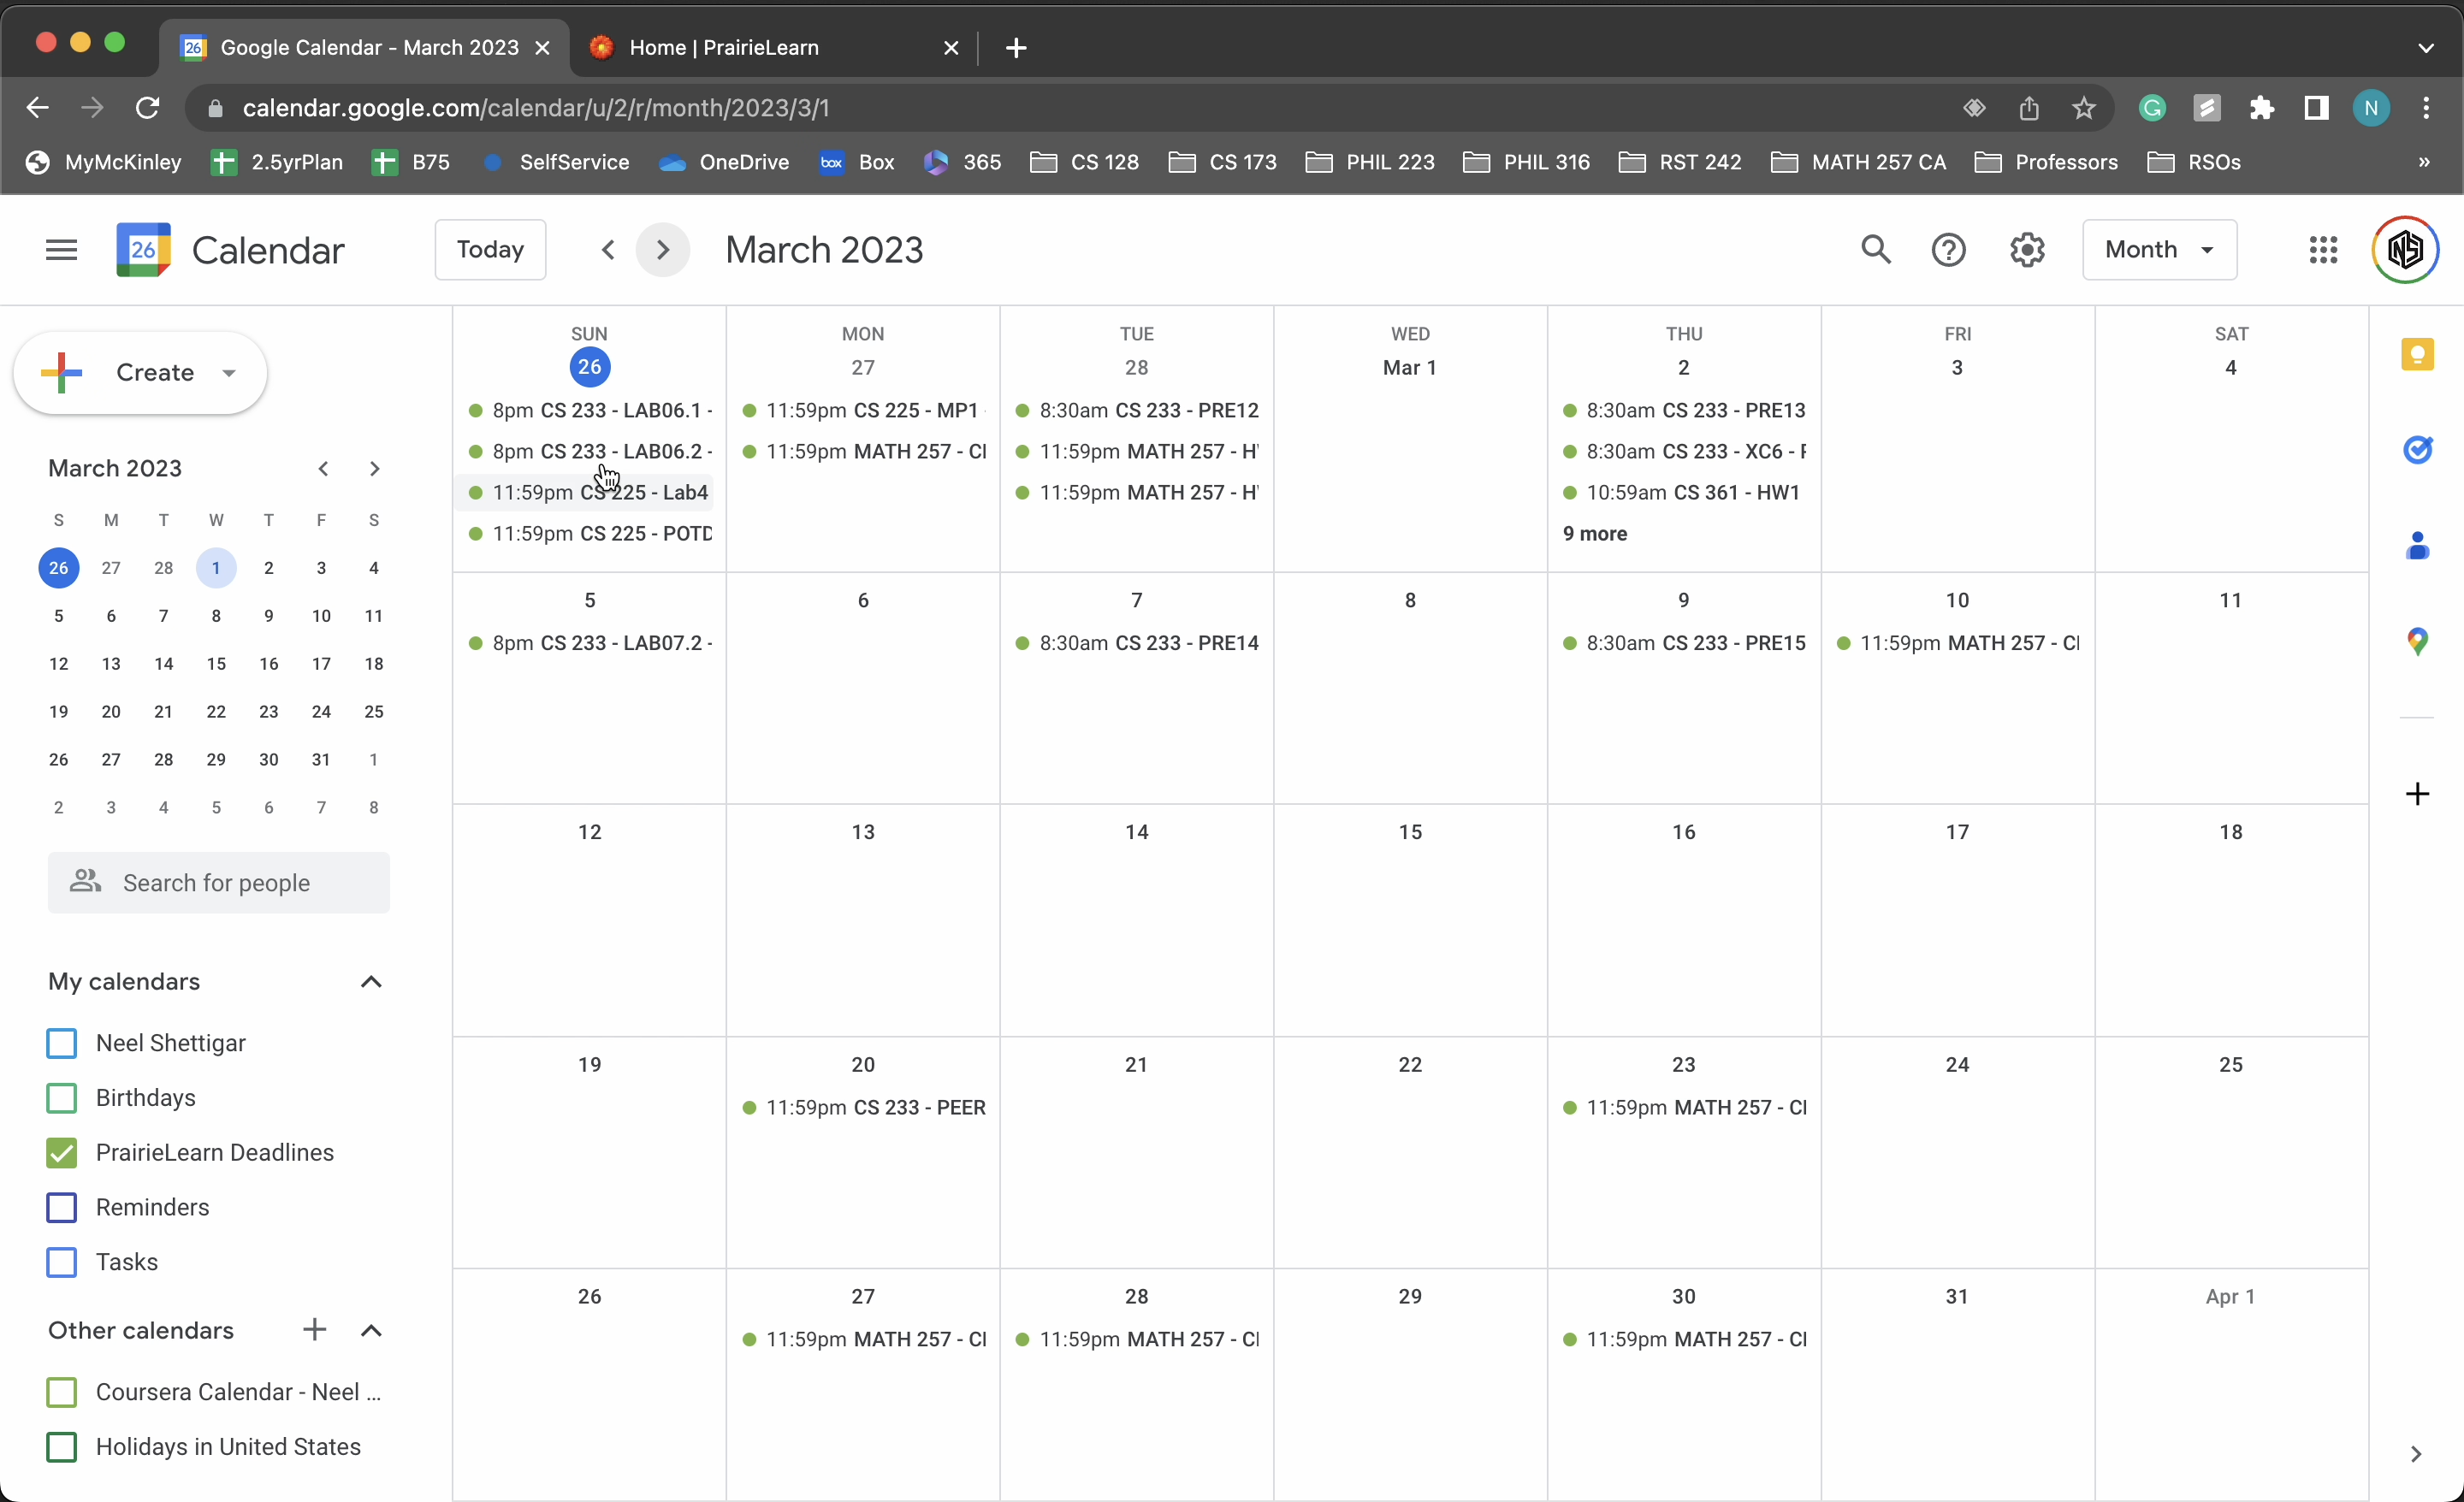
Task: Toggle the main menu hamburger icon
Action: 61,250
